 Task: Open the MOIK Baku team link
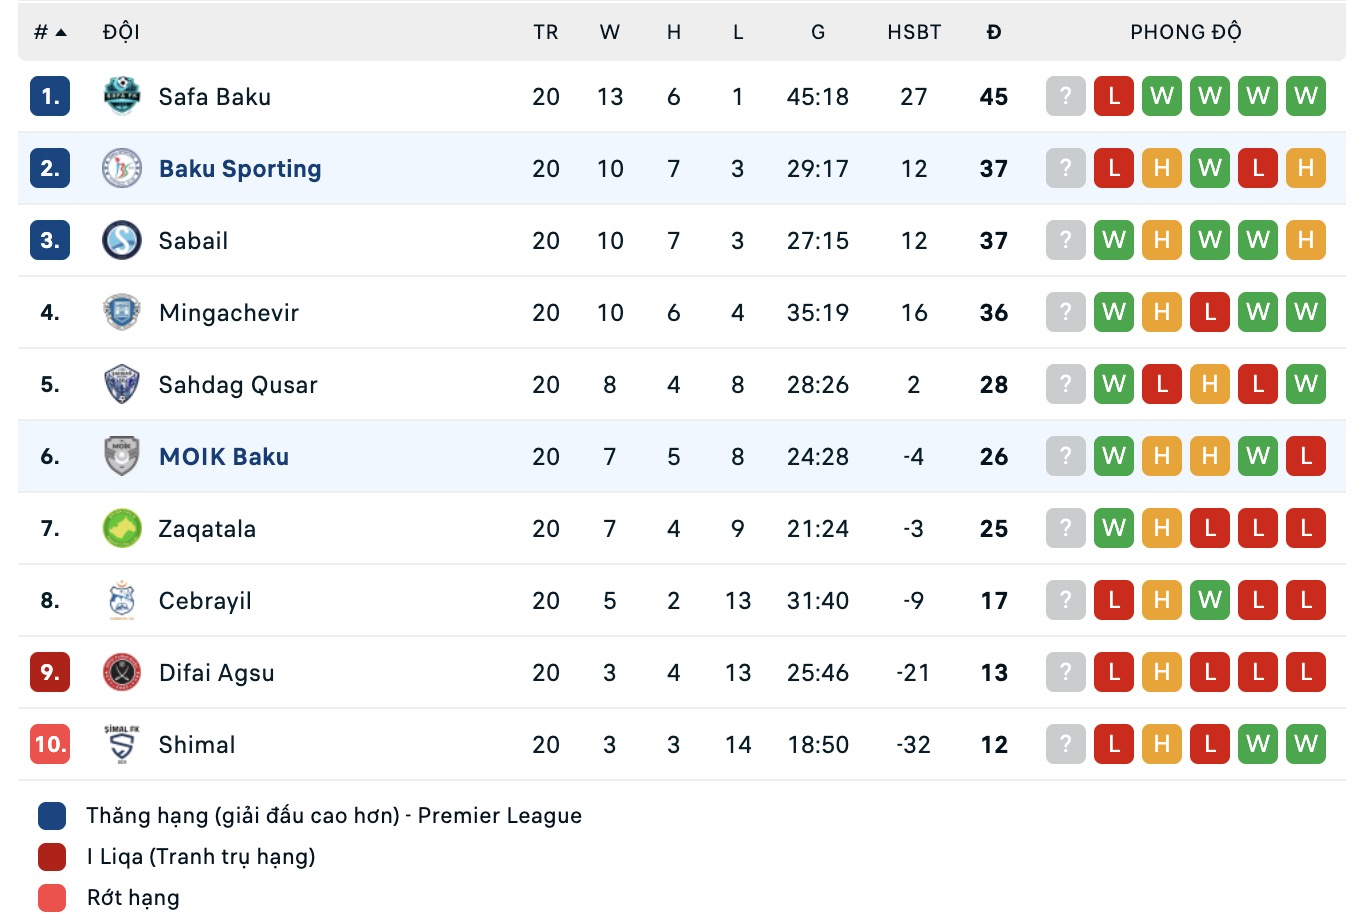click(224, 457)
